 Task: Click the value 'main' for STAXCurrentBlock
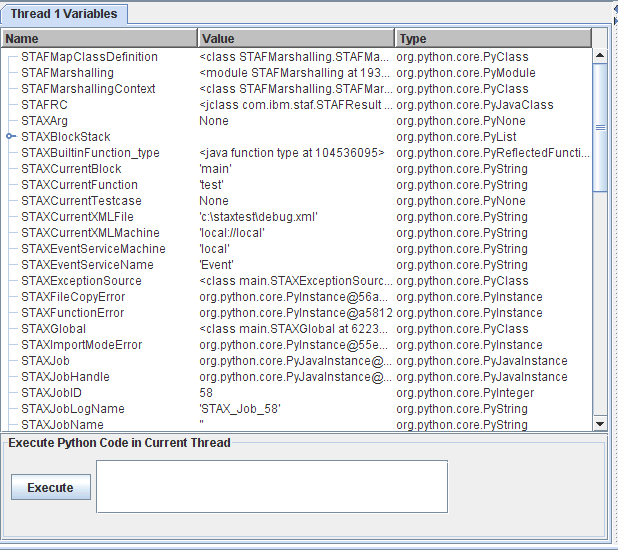(x=216, y=169)
